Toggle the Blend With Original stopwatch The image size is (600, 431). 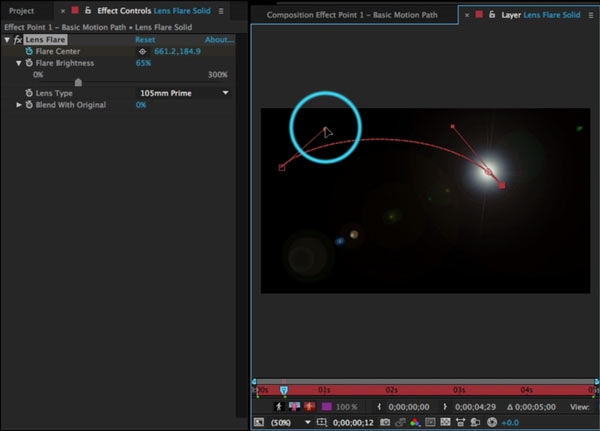click(x=29, y=104)
